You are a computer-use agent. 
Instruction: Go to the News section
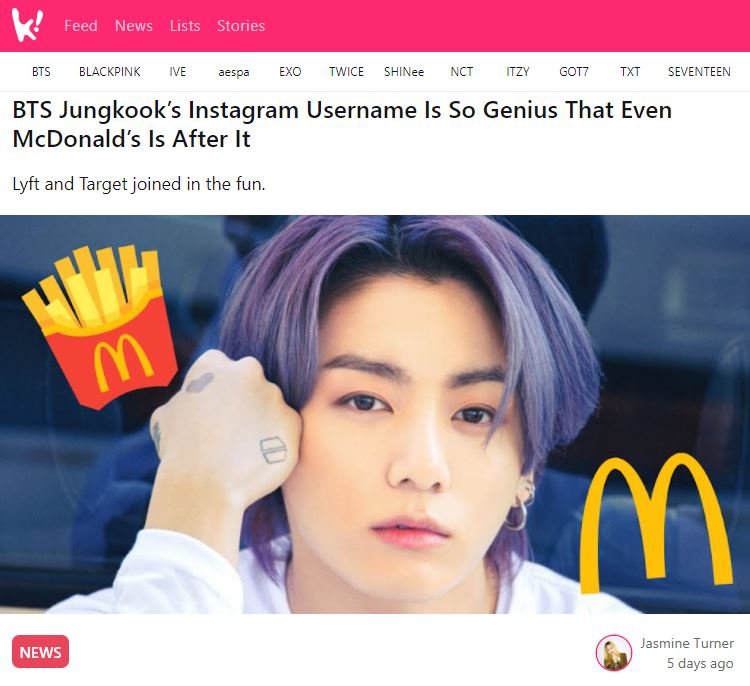tap(133, 26)
